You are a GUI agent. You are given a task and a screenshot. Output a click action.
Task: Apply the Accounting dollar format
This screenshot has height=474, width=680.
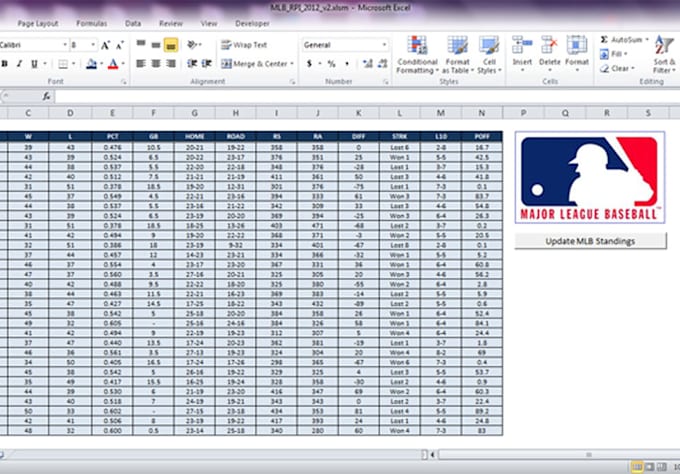click(309, 64)
